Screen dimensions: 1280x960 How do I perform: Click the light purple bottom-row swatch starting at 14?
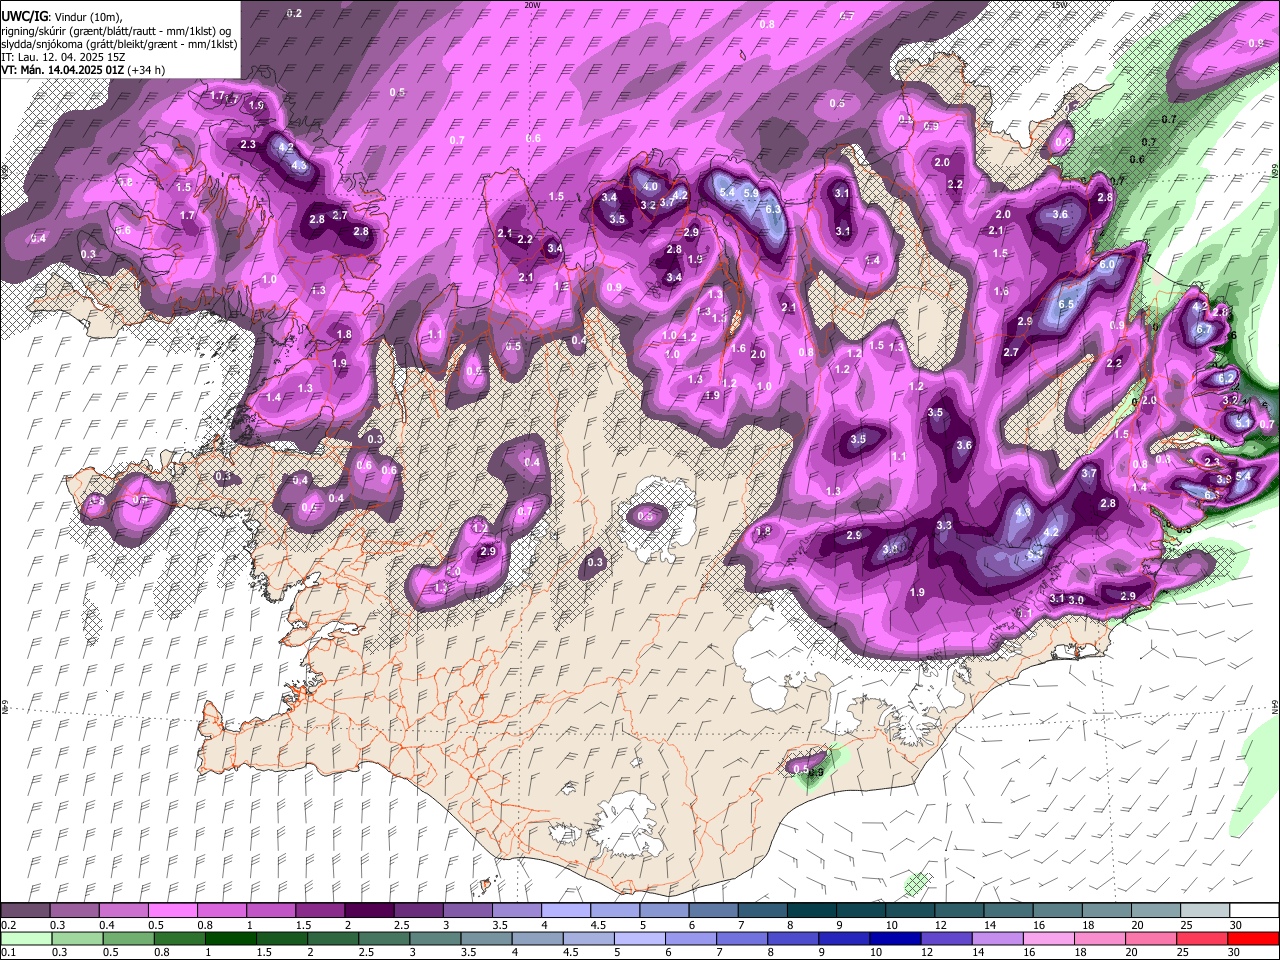998,938
